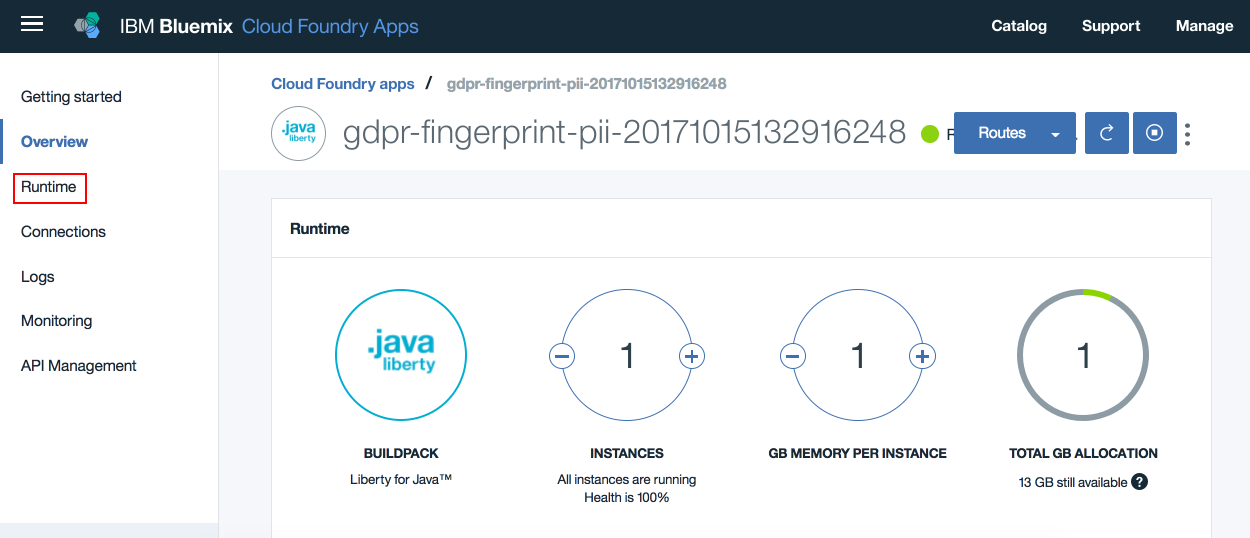Open the three-dot more actions menu

point(1188,134)
